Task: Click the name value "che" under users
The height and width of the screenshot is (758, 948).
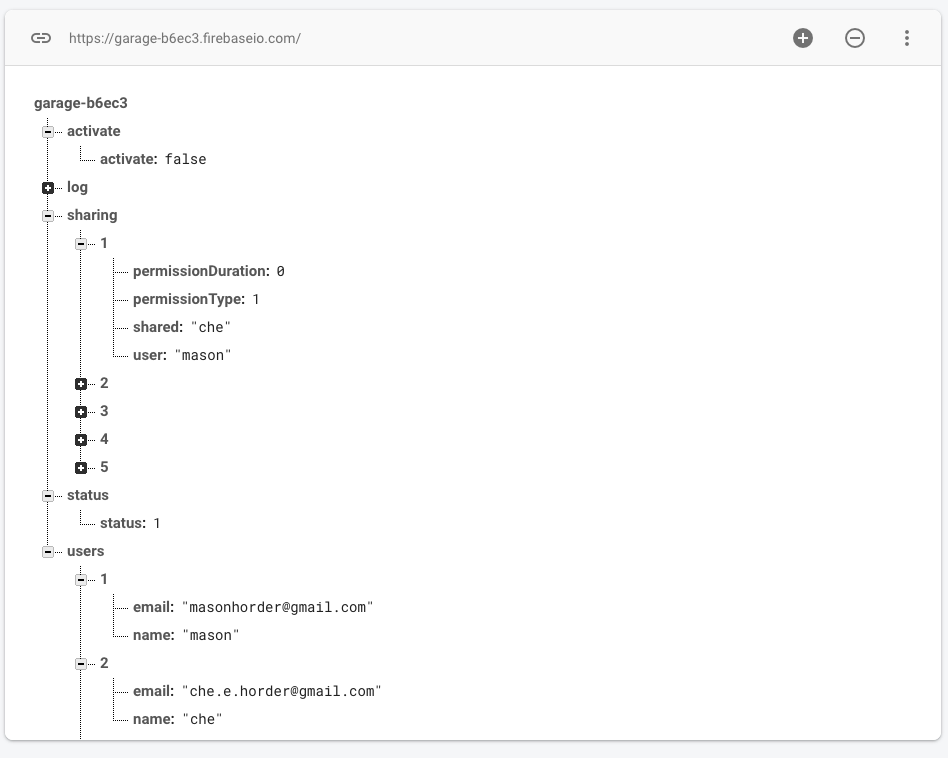Action: (203, 719)
